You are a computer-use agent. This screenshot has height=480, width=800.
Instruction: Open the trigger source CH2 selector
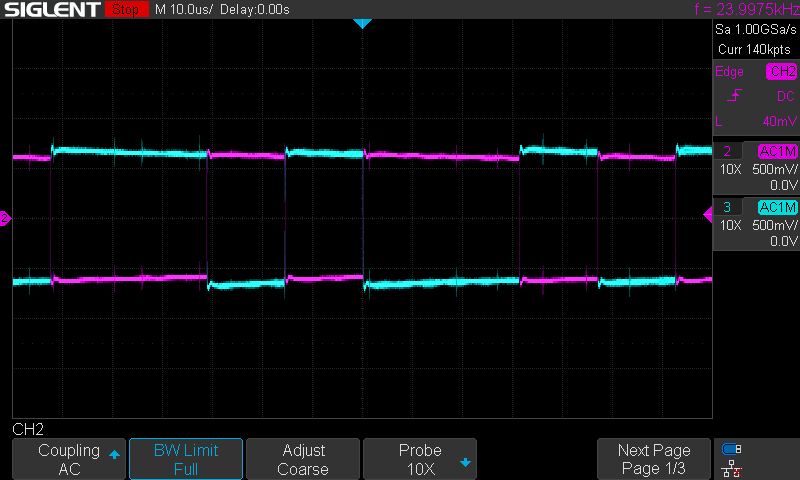pyautogui.click(x=781, y=72)
